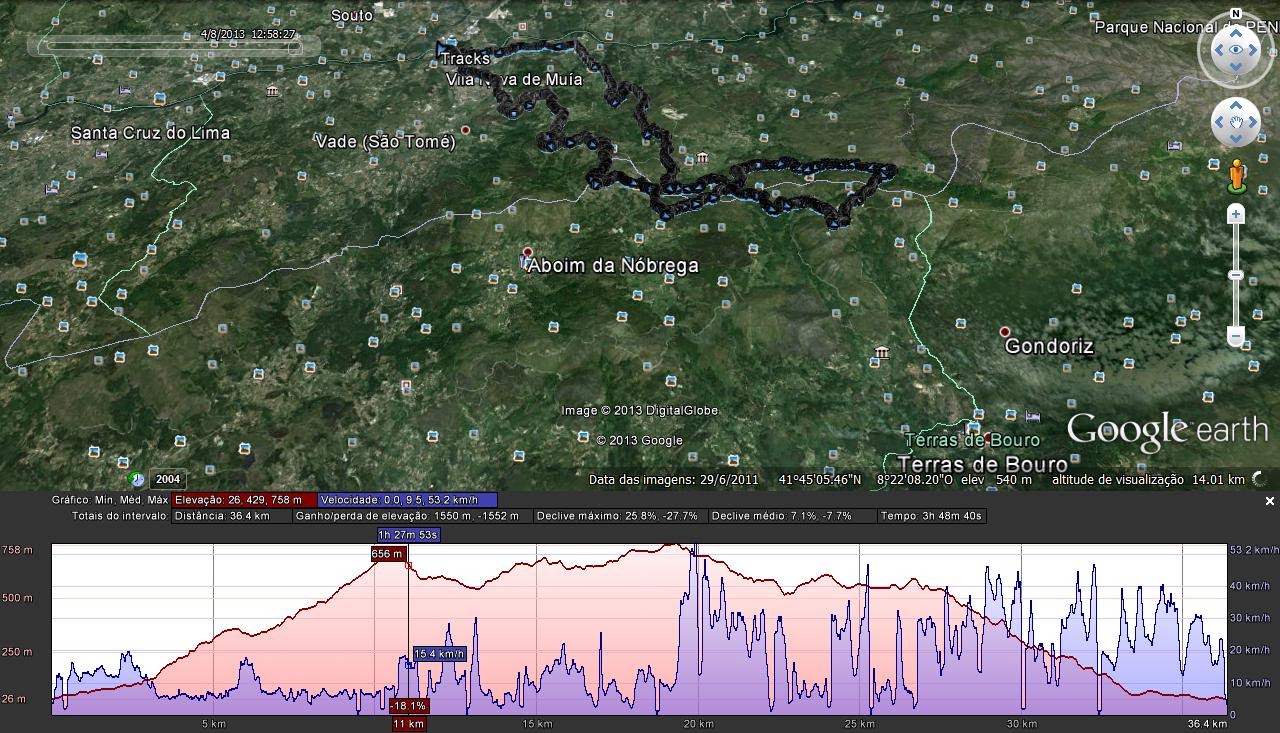Screen dimensions: 1280x733
Task: Click the zoom out minus at slider bottom
Action: tap(1236, 336)
